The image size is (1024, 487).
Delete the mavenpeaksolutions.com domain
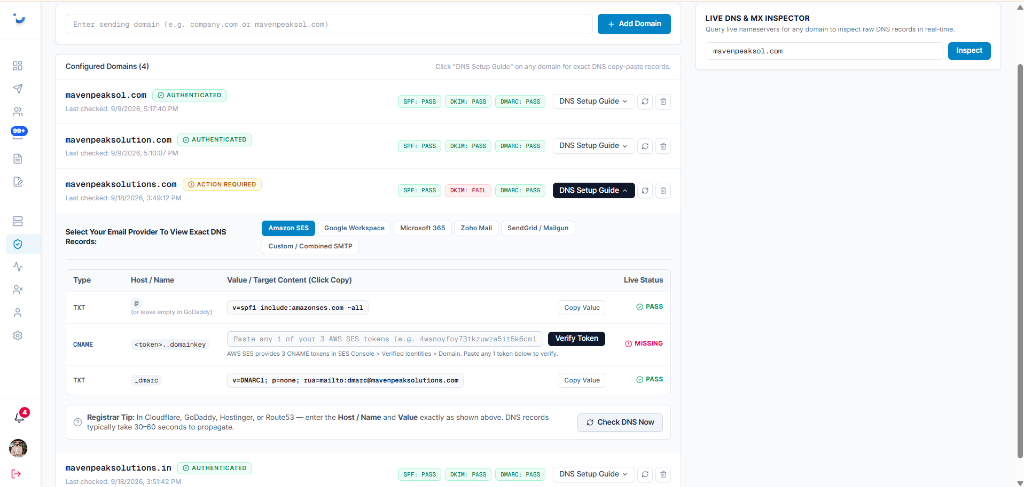pyautogui.click(x=663, y=191)
